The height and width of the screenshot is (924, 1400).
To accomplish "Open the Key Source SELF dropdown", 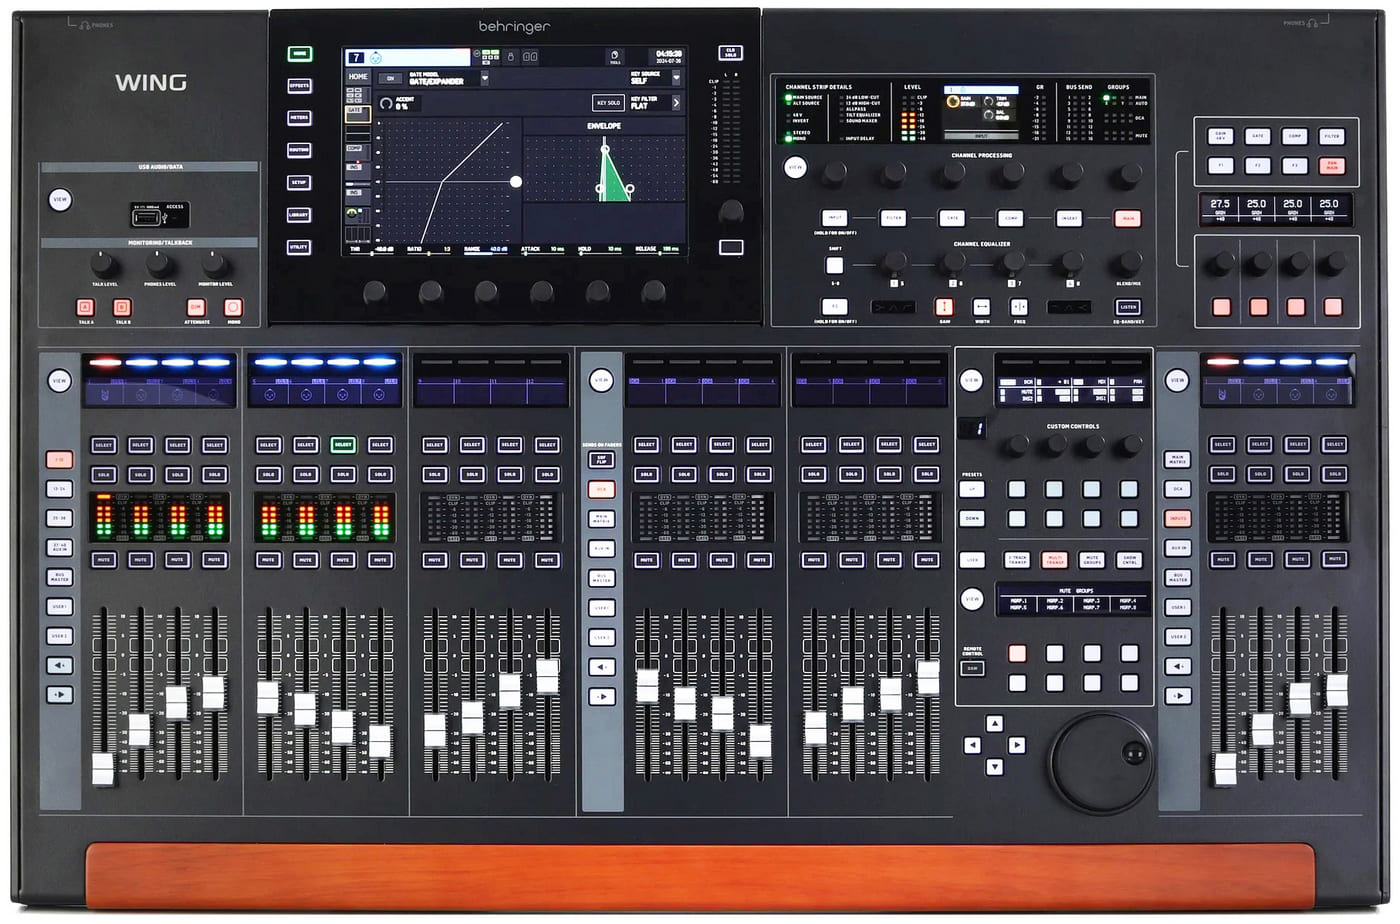I will coord(676,78).
